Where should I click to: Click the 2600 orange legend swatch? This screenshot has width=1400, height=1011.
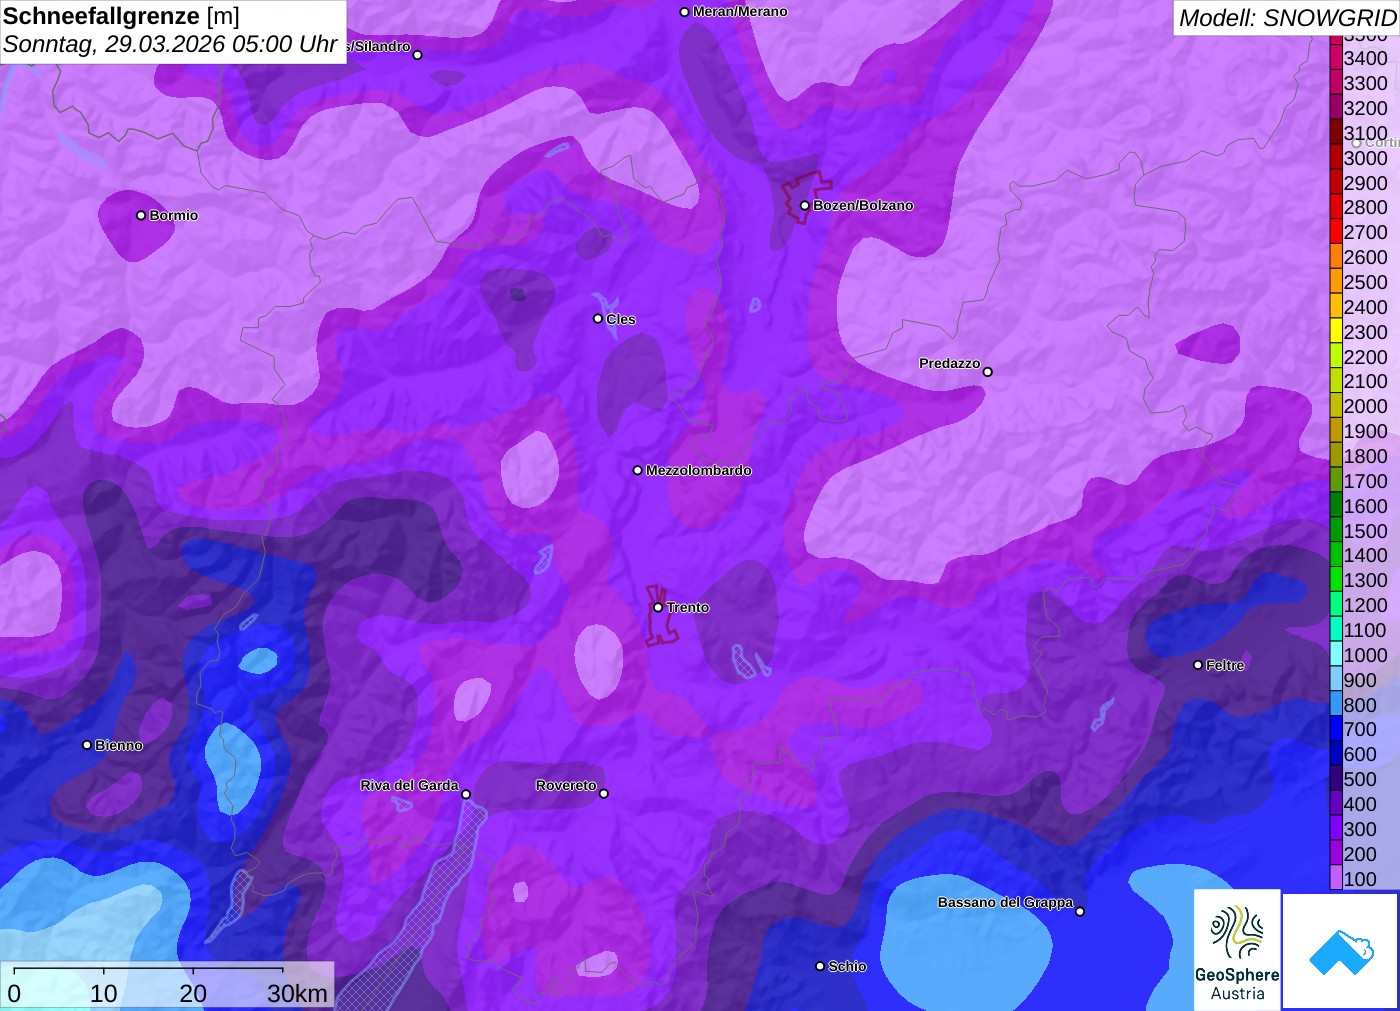click(1336, 257)
